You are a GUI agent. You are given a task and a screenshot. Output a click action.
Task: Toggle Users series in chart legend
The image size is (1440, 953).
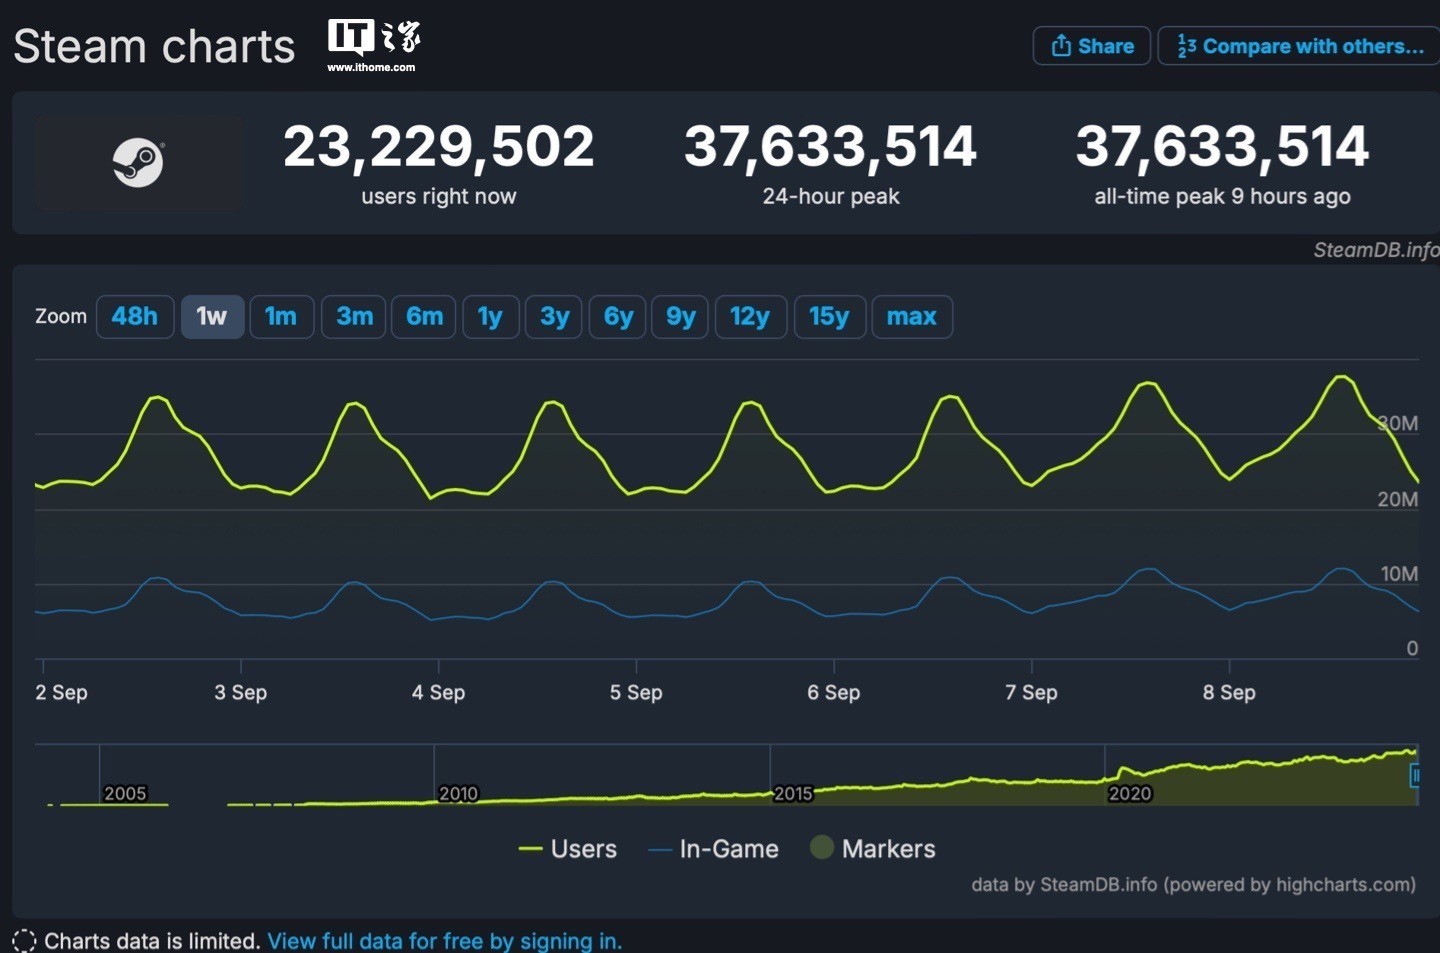[568, 849]
